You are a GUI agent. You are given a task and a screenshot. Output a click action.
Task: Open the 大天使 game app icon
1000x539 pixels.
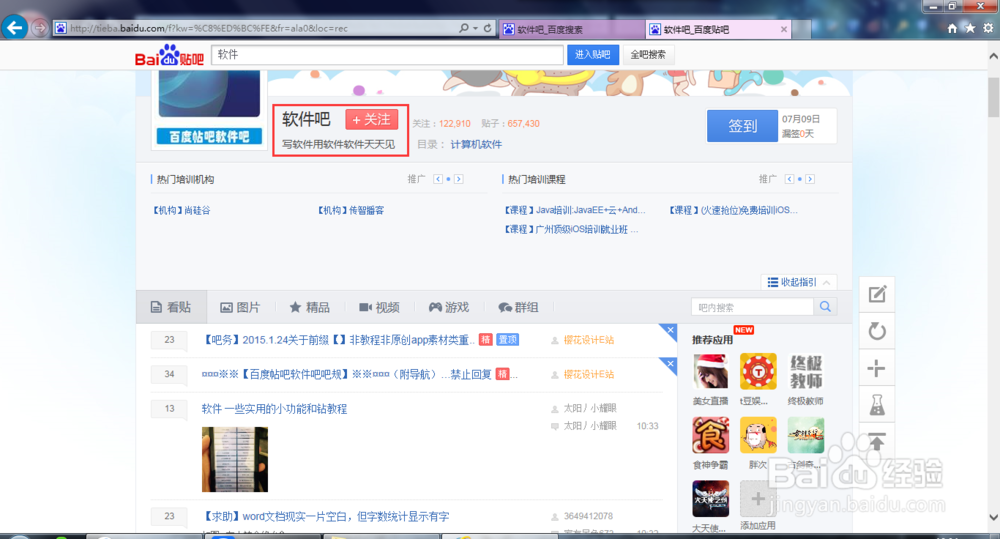[710, 499]
